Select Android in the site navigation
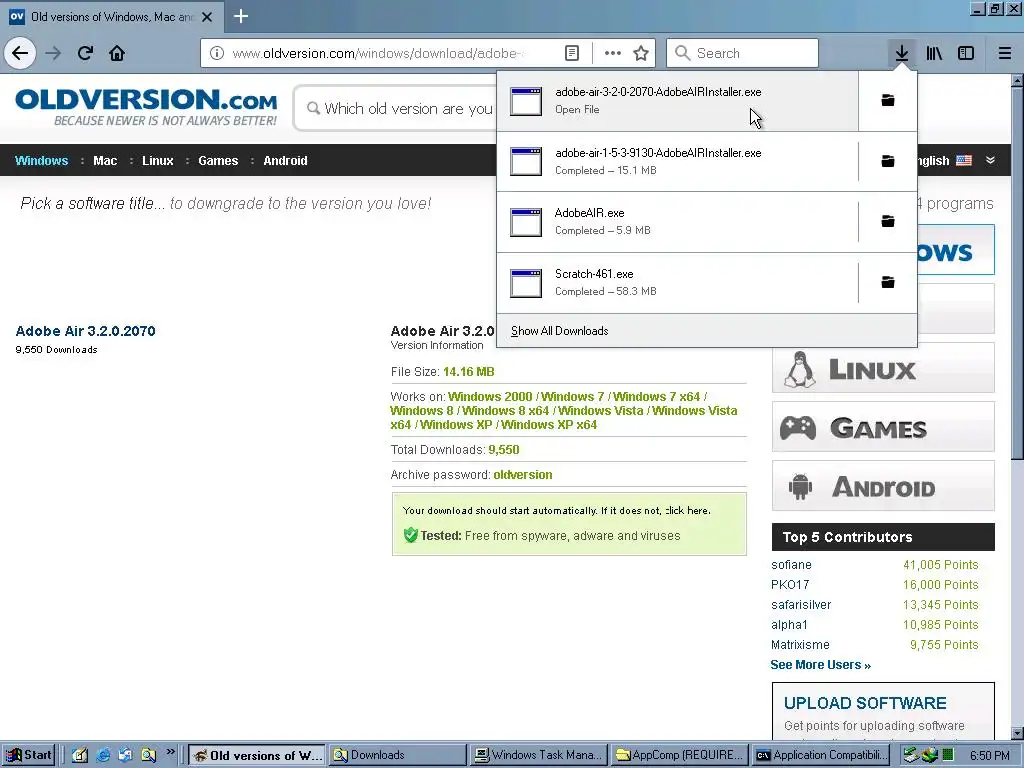 (x=285, y=161)
